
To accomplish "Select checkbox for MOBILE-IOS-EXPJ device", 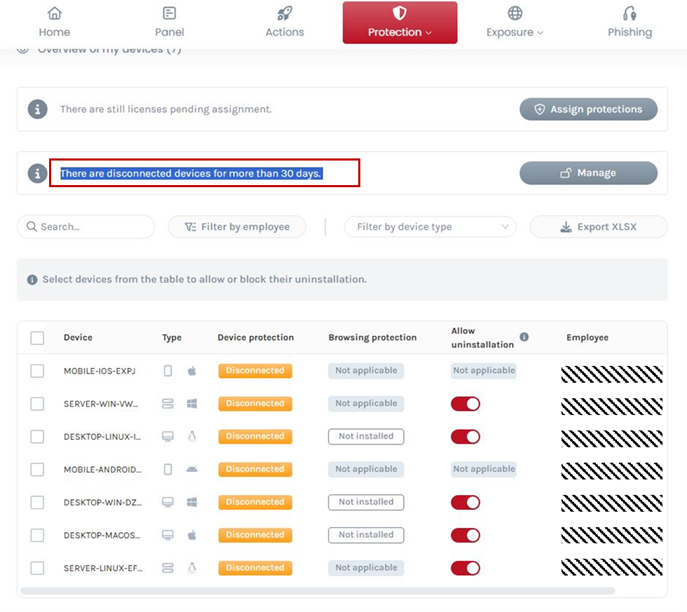I will [37, 371].
